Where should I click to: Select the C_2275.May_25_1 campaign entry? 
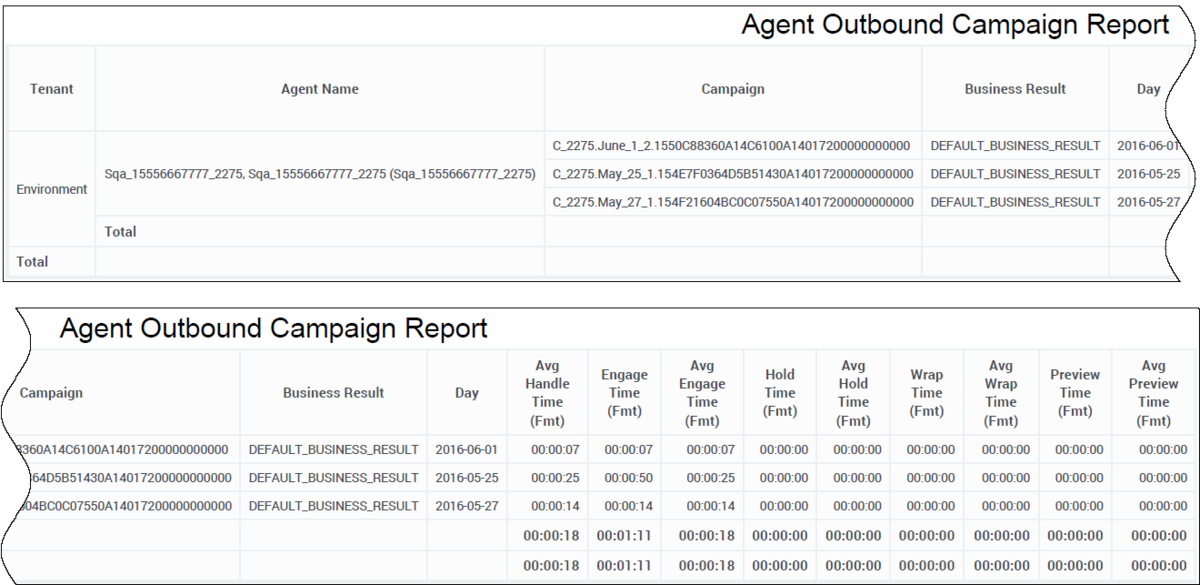(732, 174)
